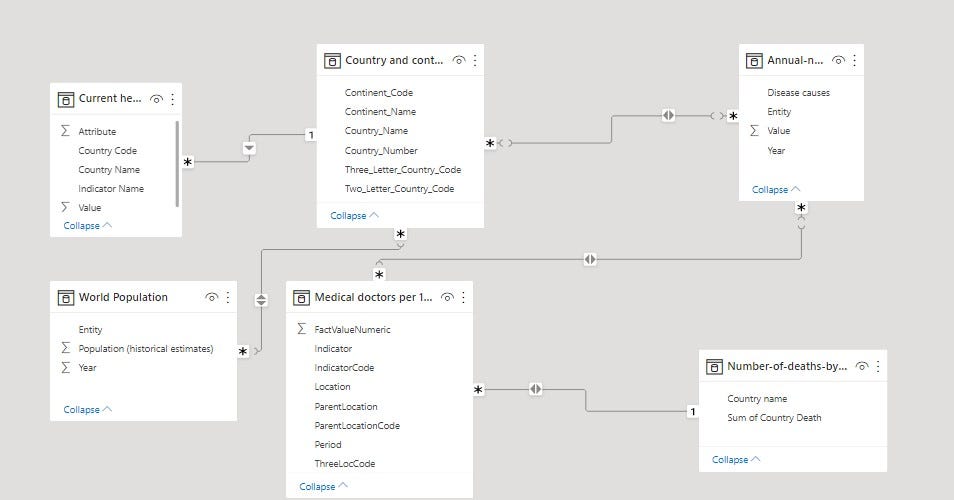The image size is (954, 500).
Task: Open more options for Country and continent table
Action: click(x=475, y=60)
